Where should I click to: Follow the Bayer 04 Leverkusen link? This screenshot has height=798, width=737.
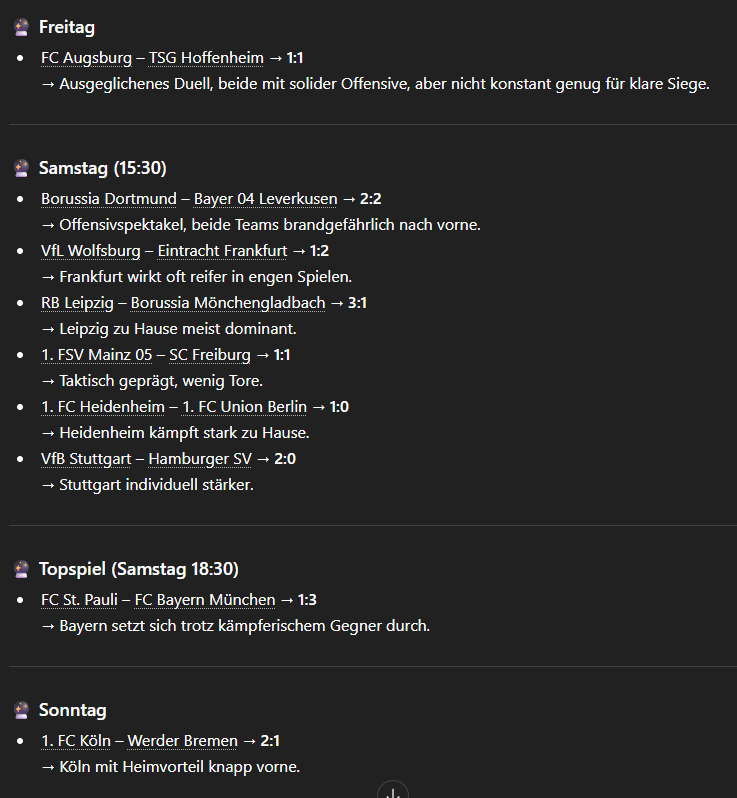(x=265, y=199)
